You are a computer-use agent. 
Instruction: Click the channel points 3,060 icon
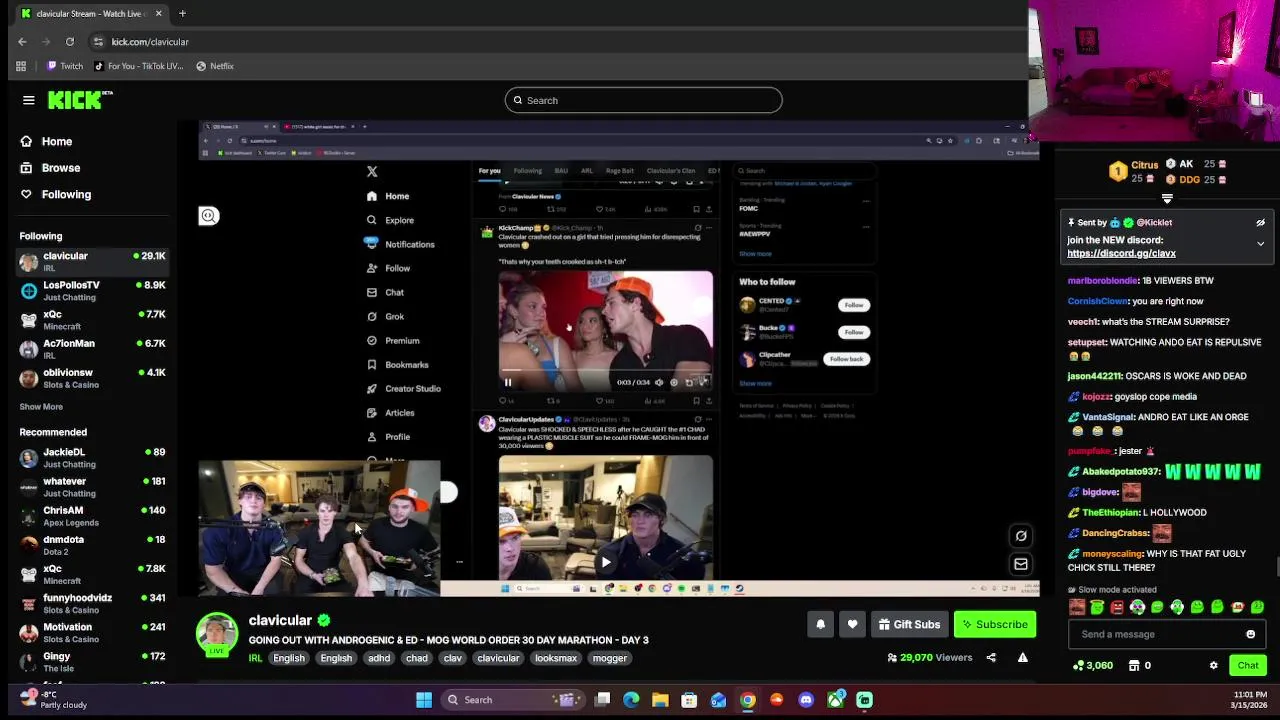[1092, 665]
